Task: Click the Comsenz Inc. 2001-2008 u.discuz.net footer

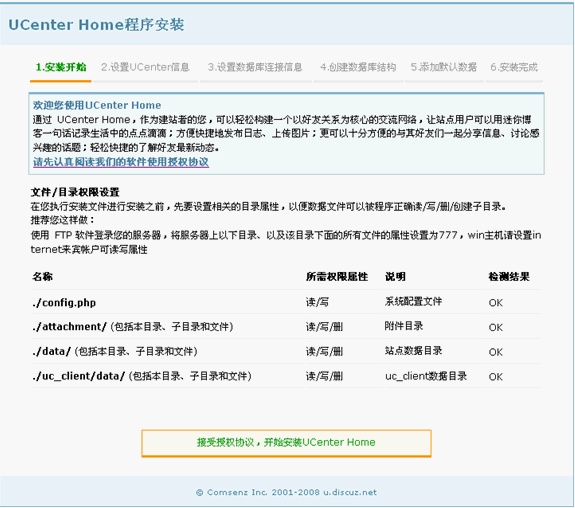Action: point(286,492)
